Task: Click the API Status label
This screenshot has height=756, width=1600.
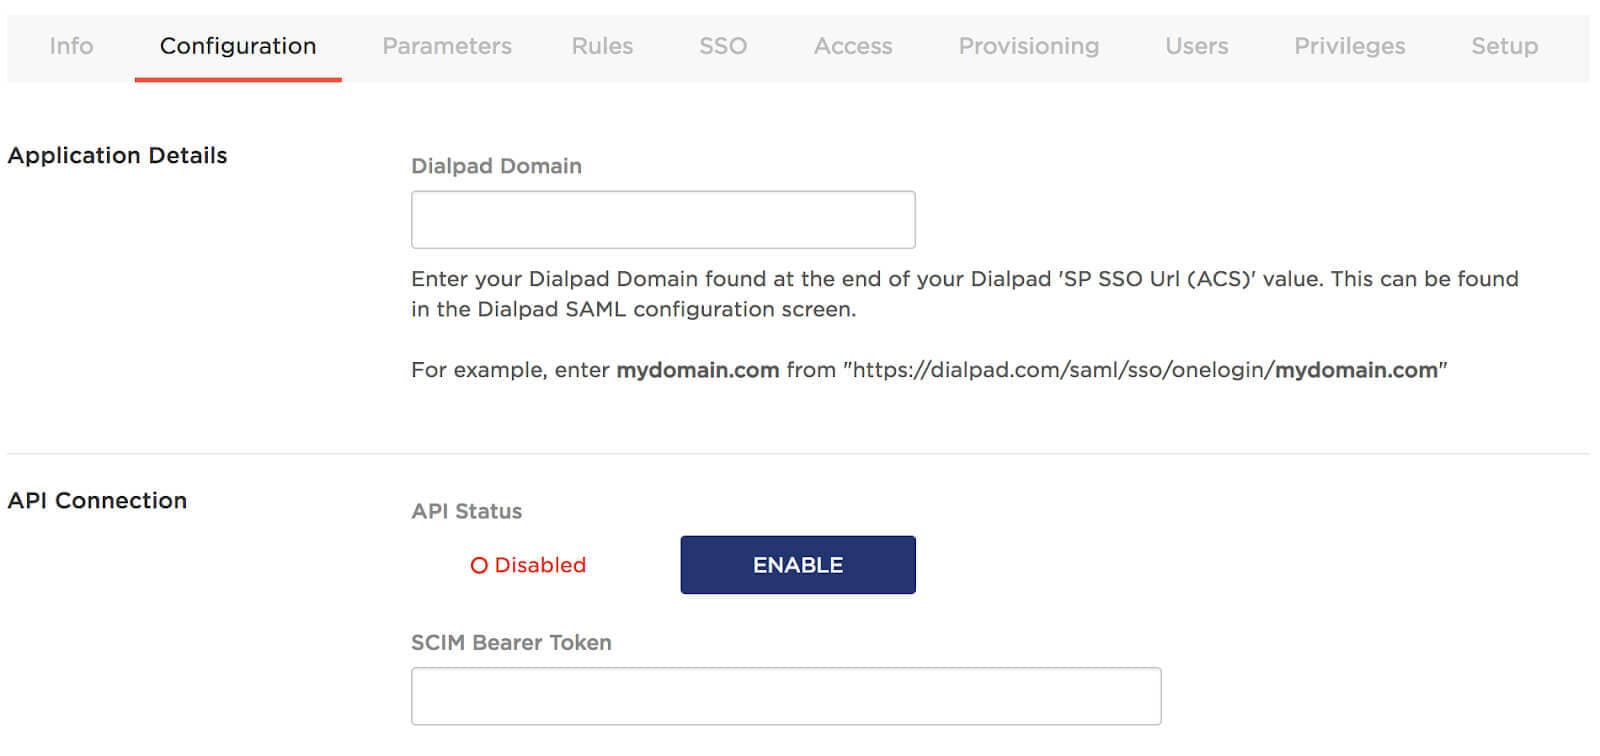Action: pyautogui.click(x=466, y=512)
